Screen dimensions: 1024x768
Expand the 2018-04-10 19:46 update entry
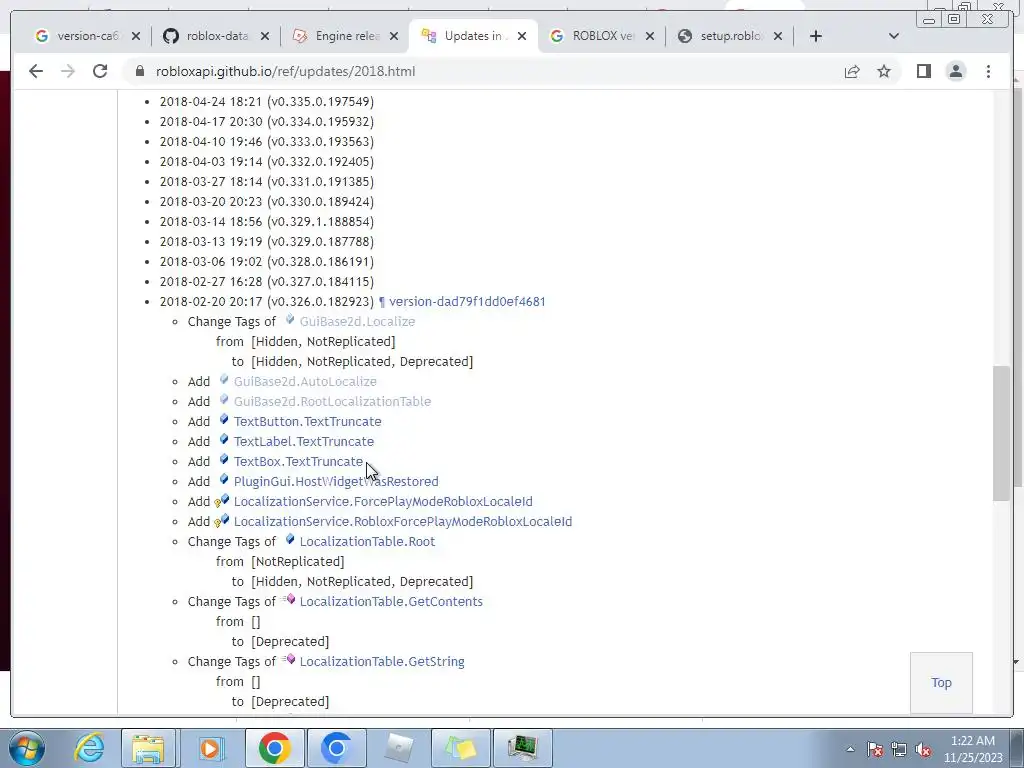266,142
